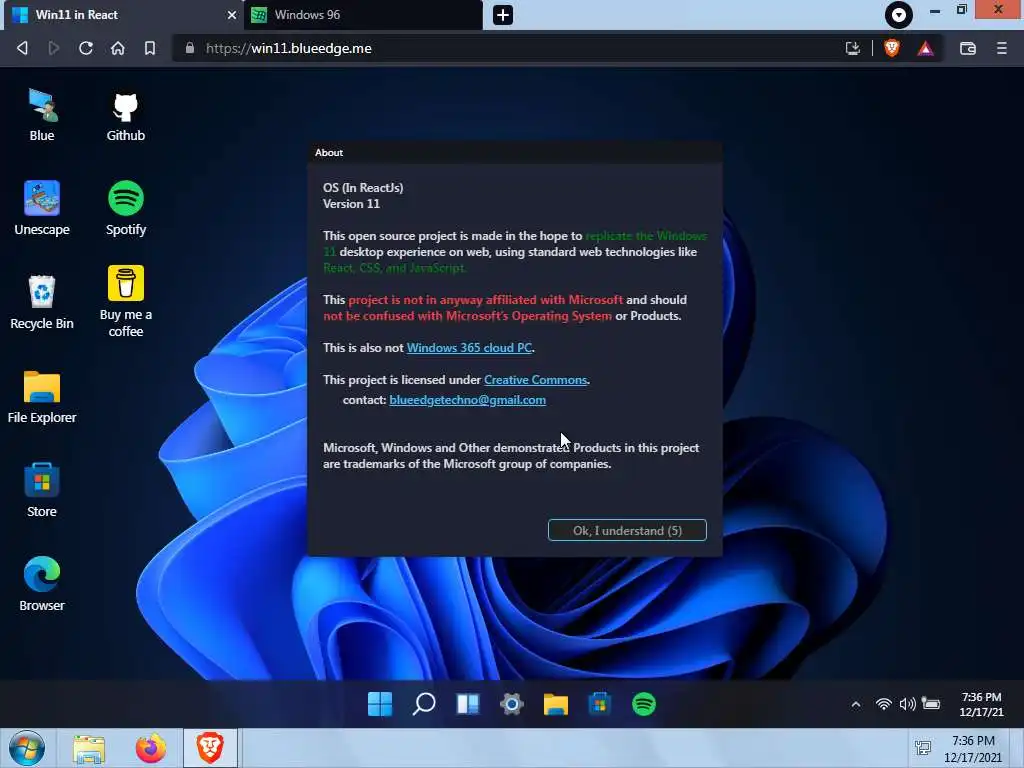Open Buy me a coffee shortcut
This screenshot has width=1024, height=768.
(125, 301)
